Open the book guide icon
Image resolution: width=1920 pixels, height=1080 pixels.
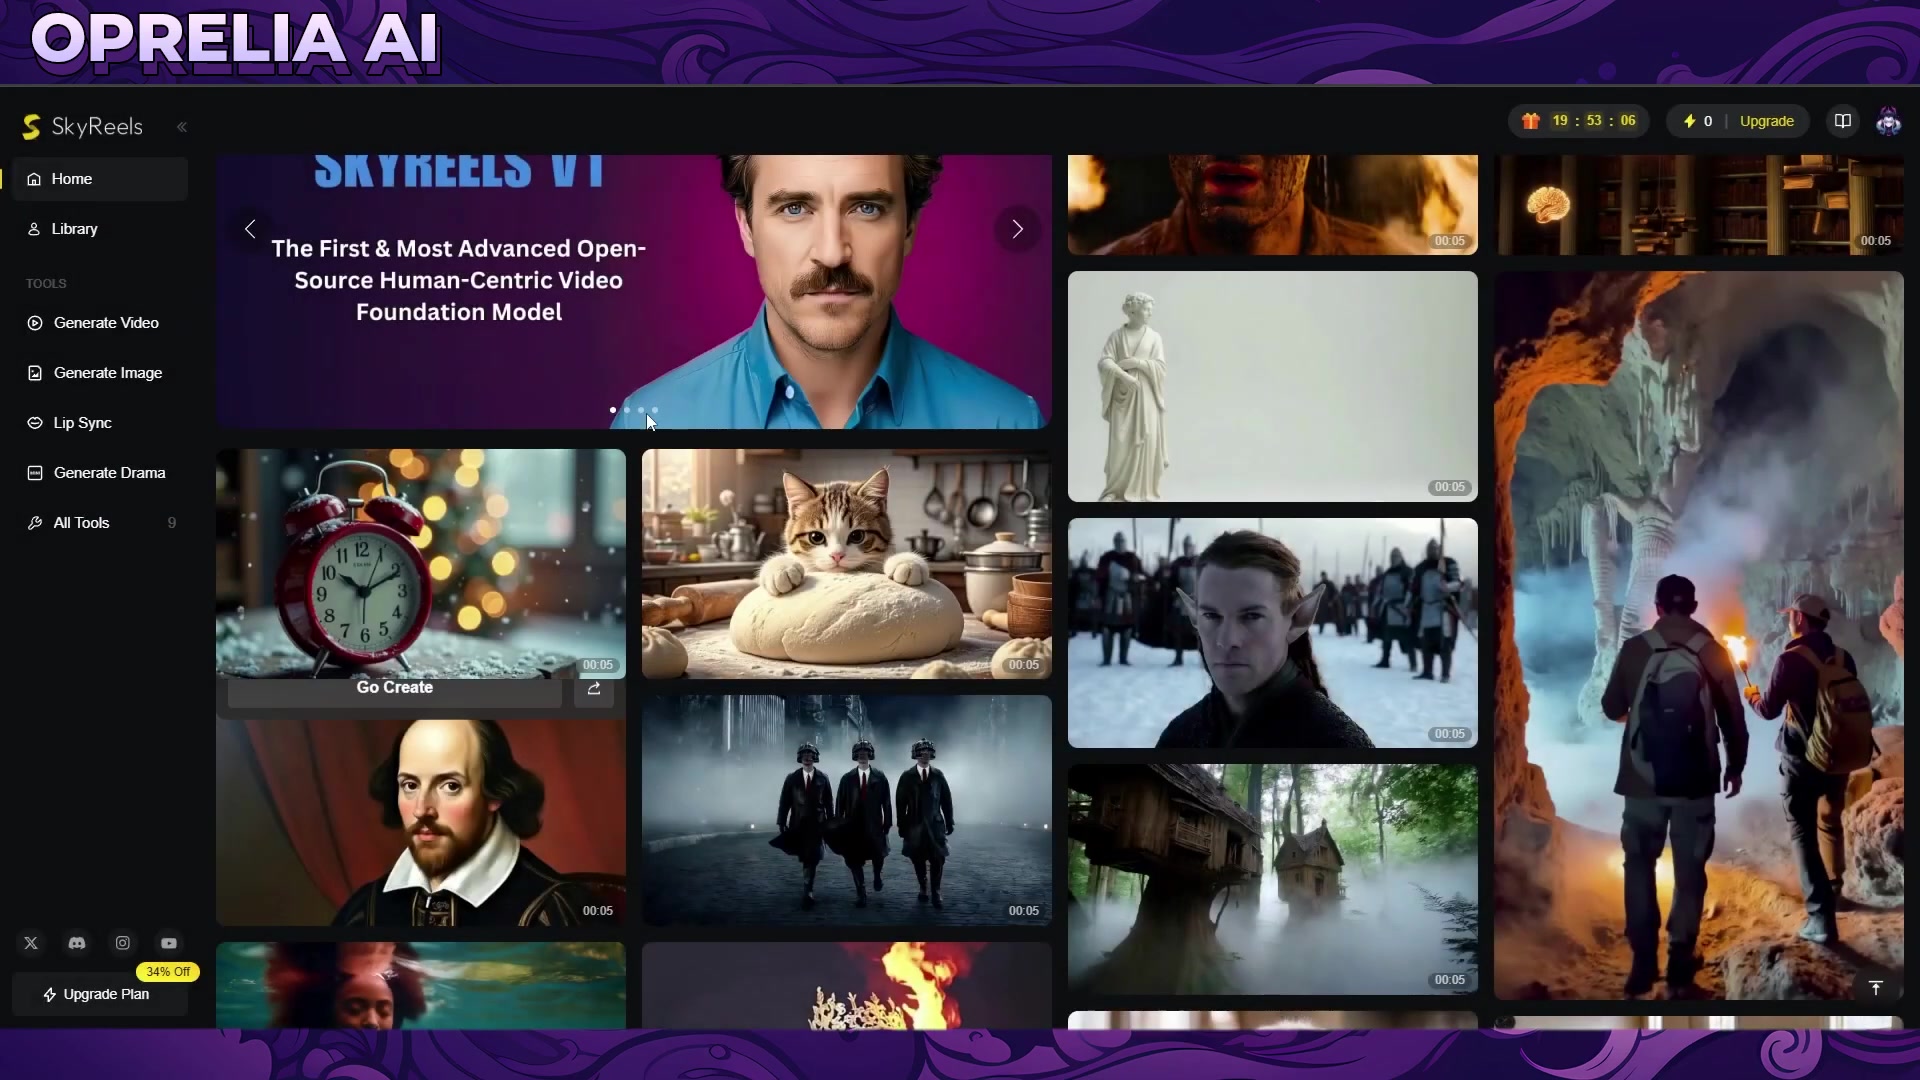click(x=1842, y=121)
